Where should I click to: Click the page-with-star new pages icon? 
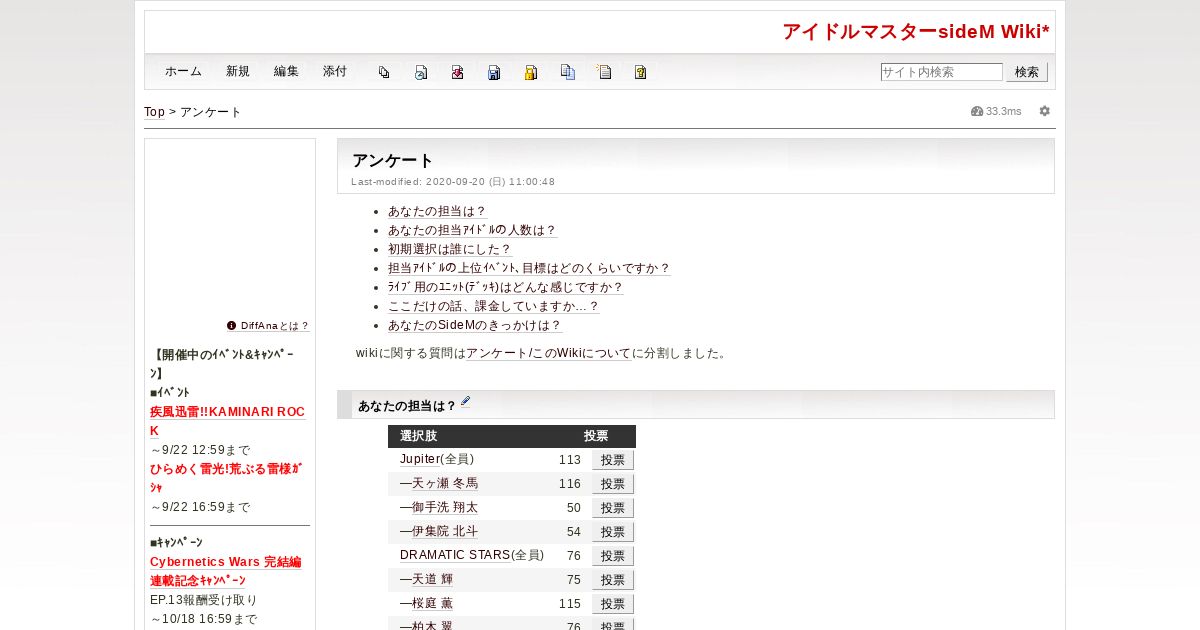tap(604, 72)
